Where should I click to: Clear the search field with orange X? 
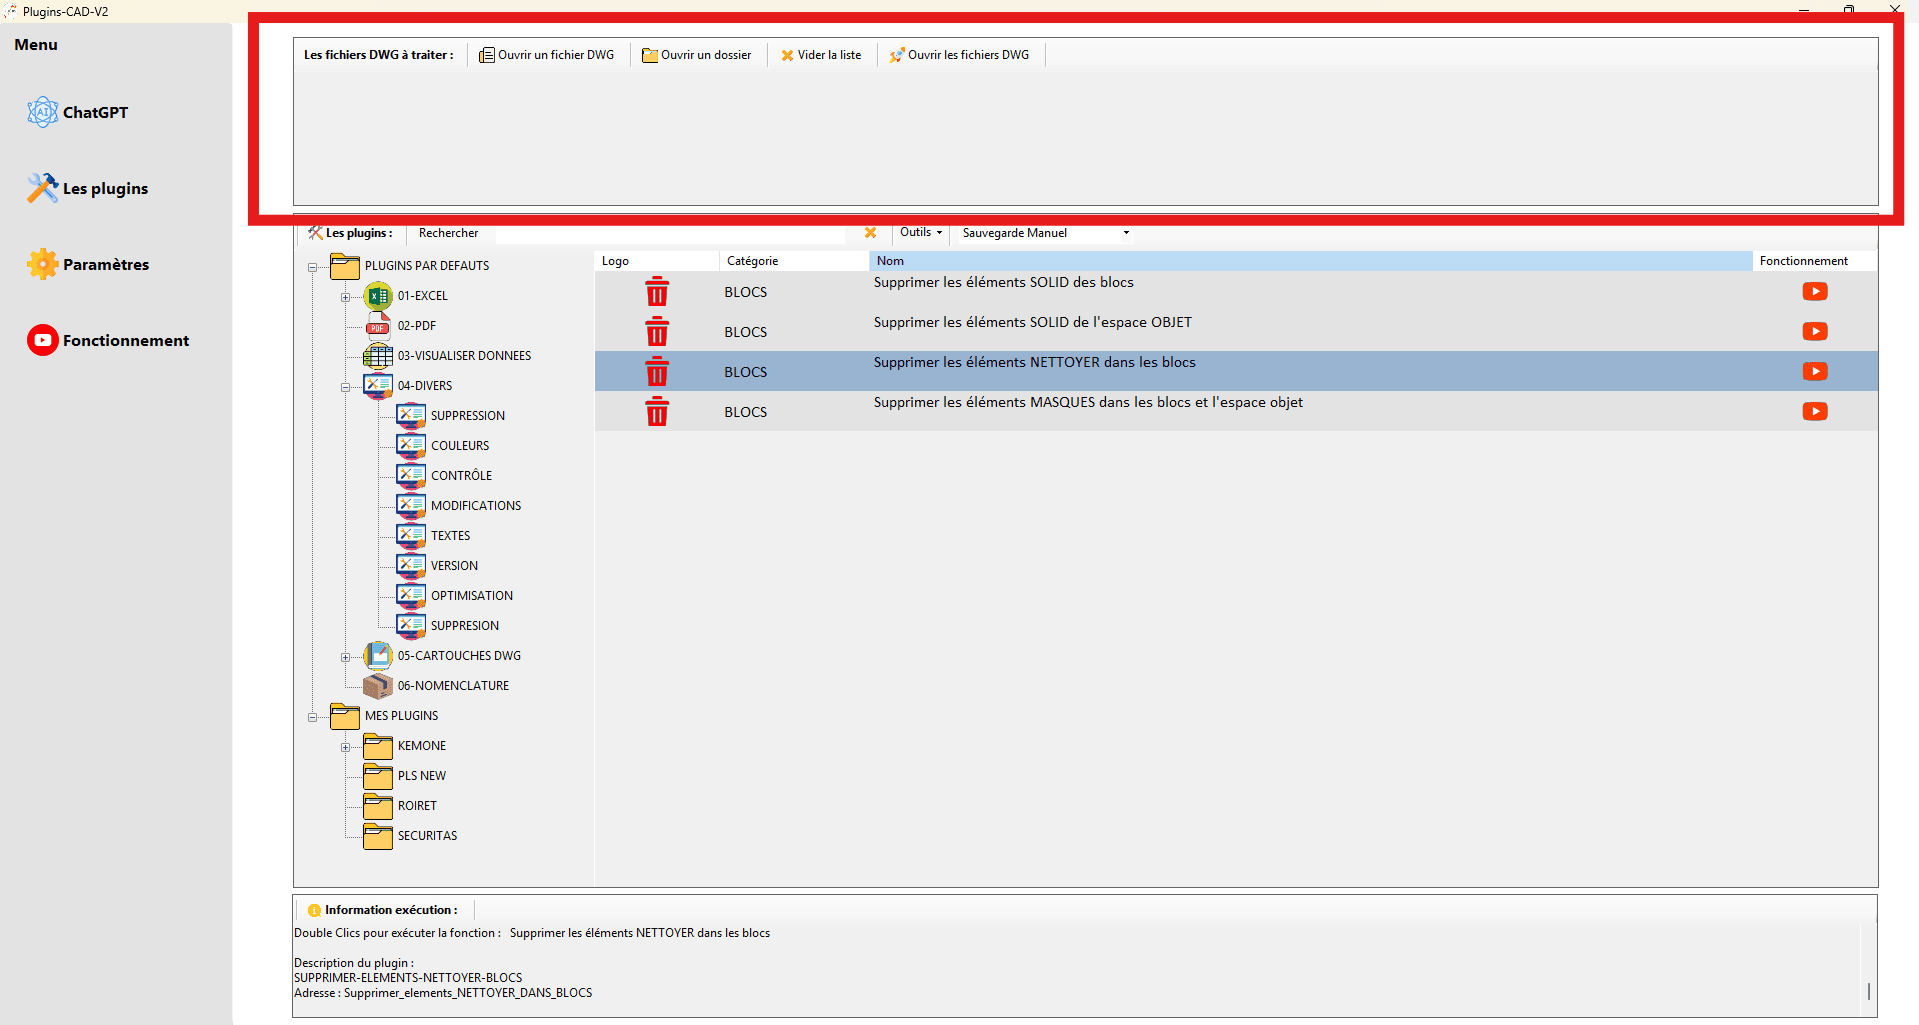870,233
